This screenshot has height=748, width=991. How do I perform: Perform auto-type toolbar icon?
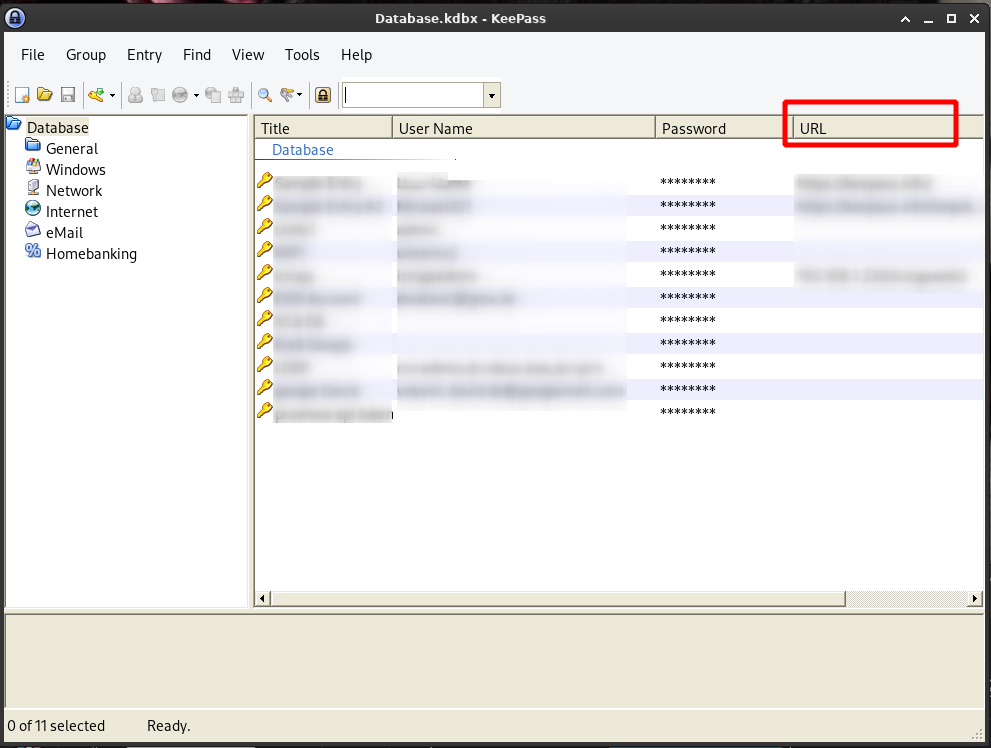(236, 95)
